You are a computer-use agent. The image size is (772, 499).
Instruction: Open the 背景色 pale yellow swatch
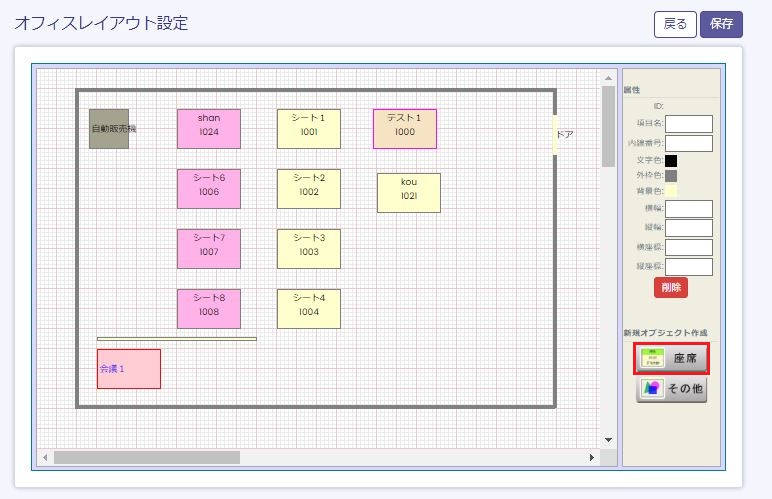671,190
